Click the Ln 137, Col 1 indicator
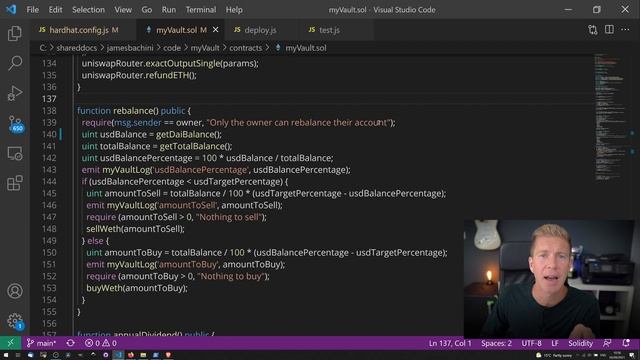The width and height of the screenshot is (640, 360). point(450,343)
